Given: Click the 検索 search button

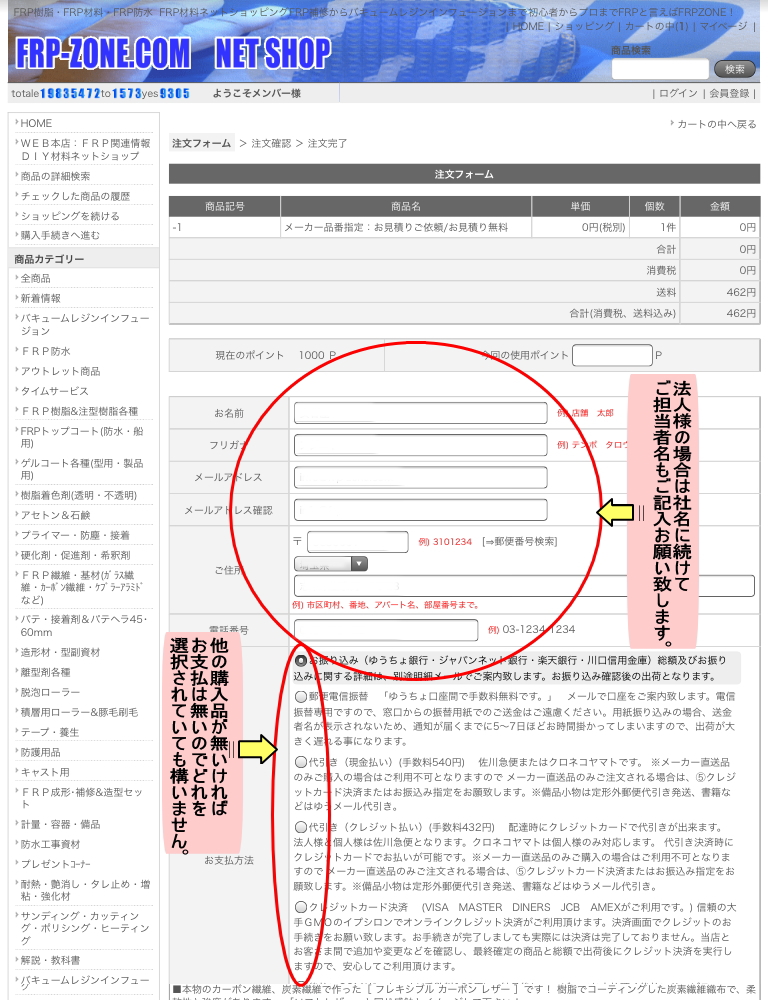Looking at the screenshot, I should pos(735,69).
